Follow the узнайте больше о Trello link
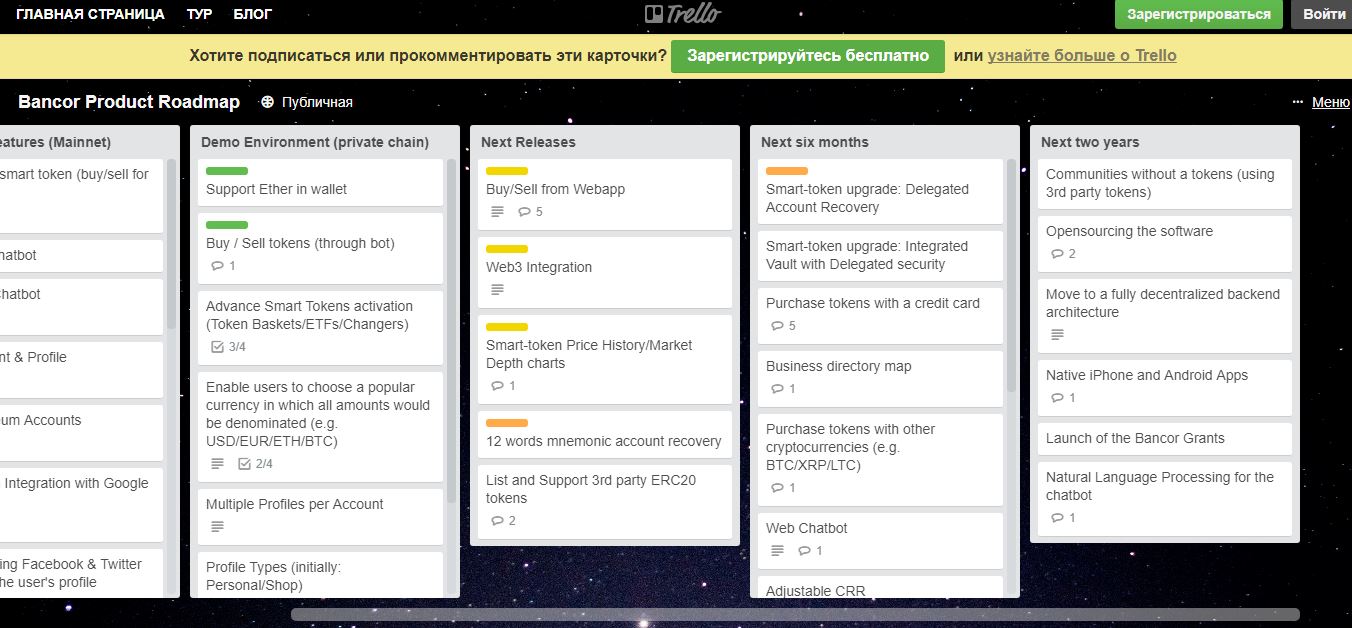1352x628 pixels. tap(1082, 56)
